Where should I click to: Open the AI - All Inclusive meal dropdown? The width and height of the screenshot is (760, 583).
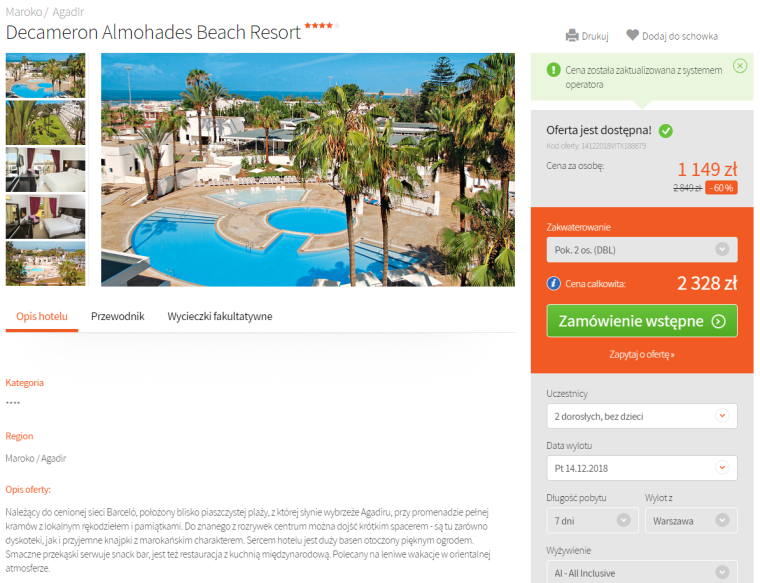point(642,572)
